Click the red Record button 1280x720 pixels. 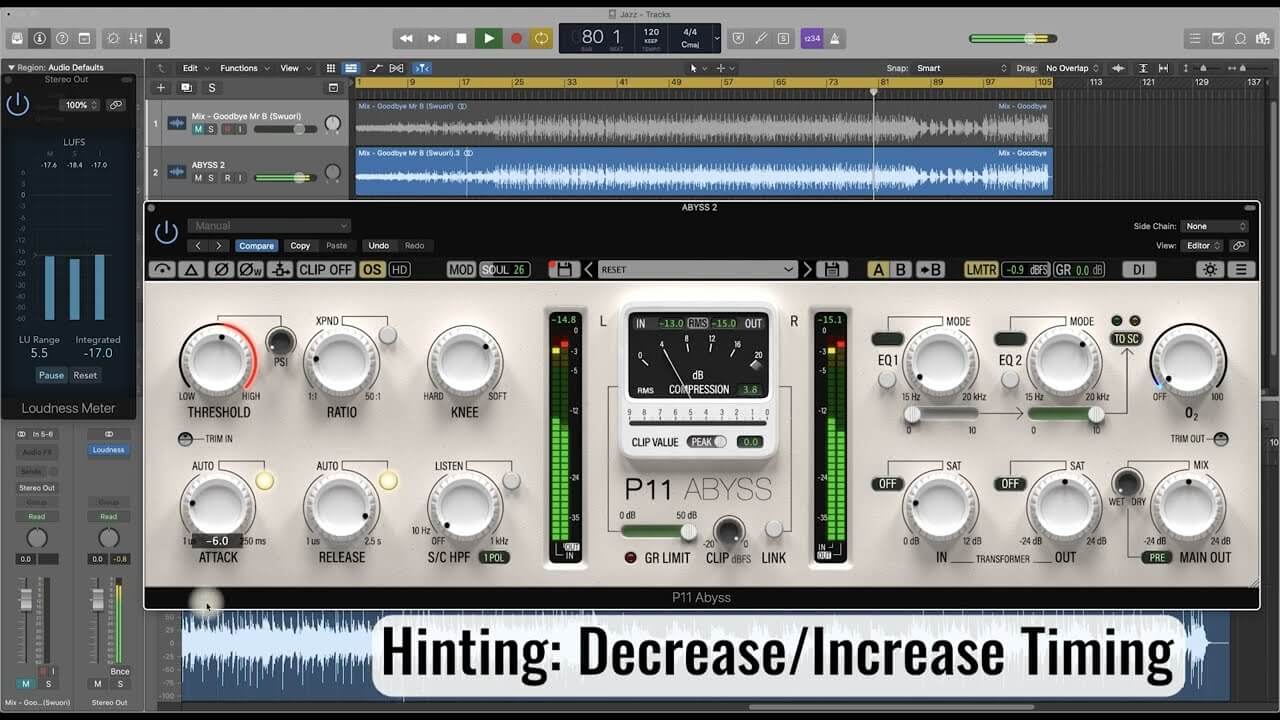(516, 38)
